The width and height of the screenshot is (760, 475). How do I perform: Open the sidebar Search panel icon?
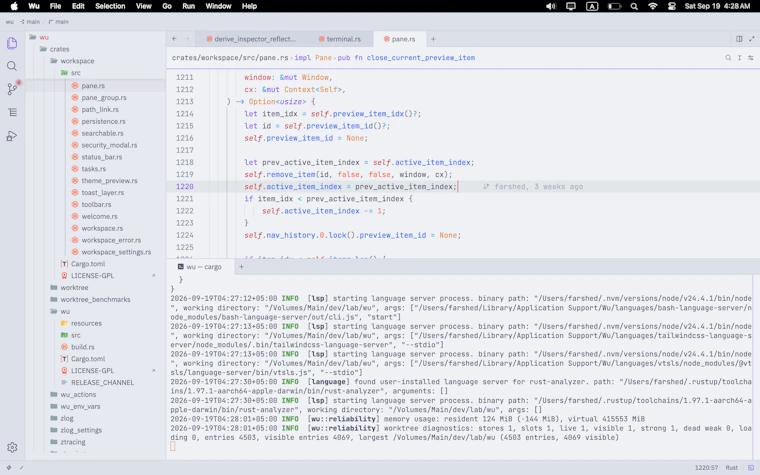(x=12, y=66)
